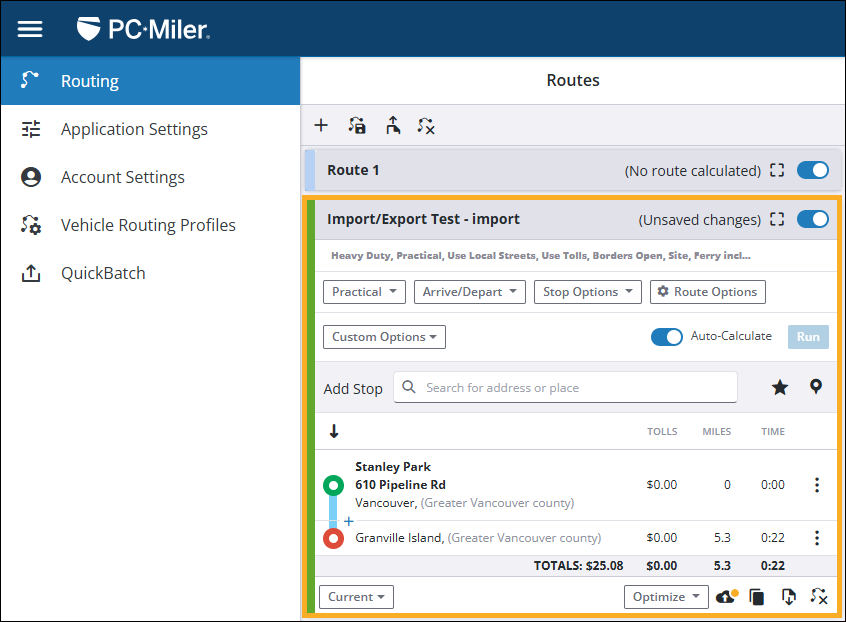Click the Granville Island stop text
846x622 pixels.
click(477, 538)
